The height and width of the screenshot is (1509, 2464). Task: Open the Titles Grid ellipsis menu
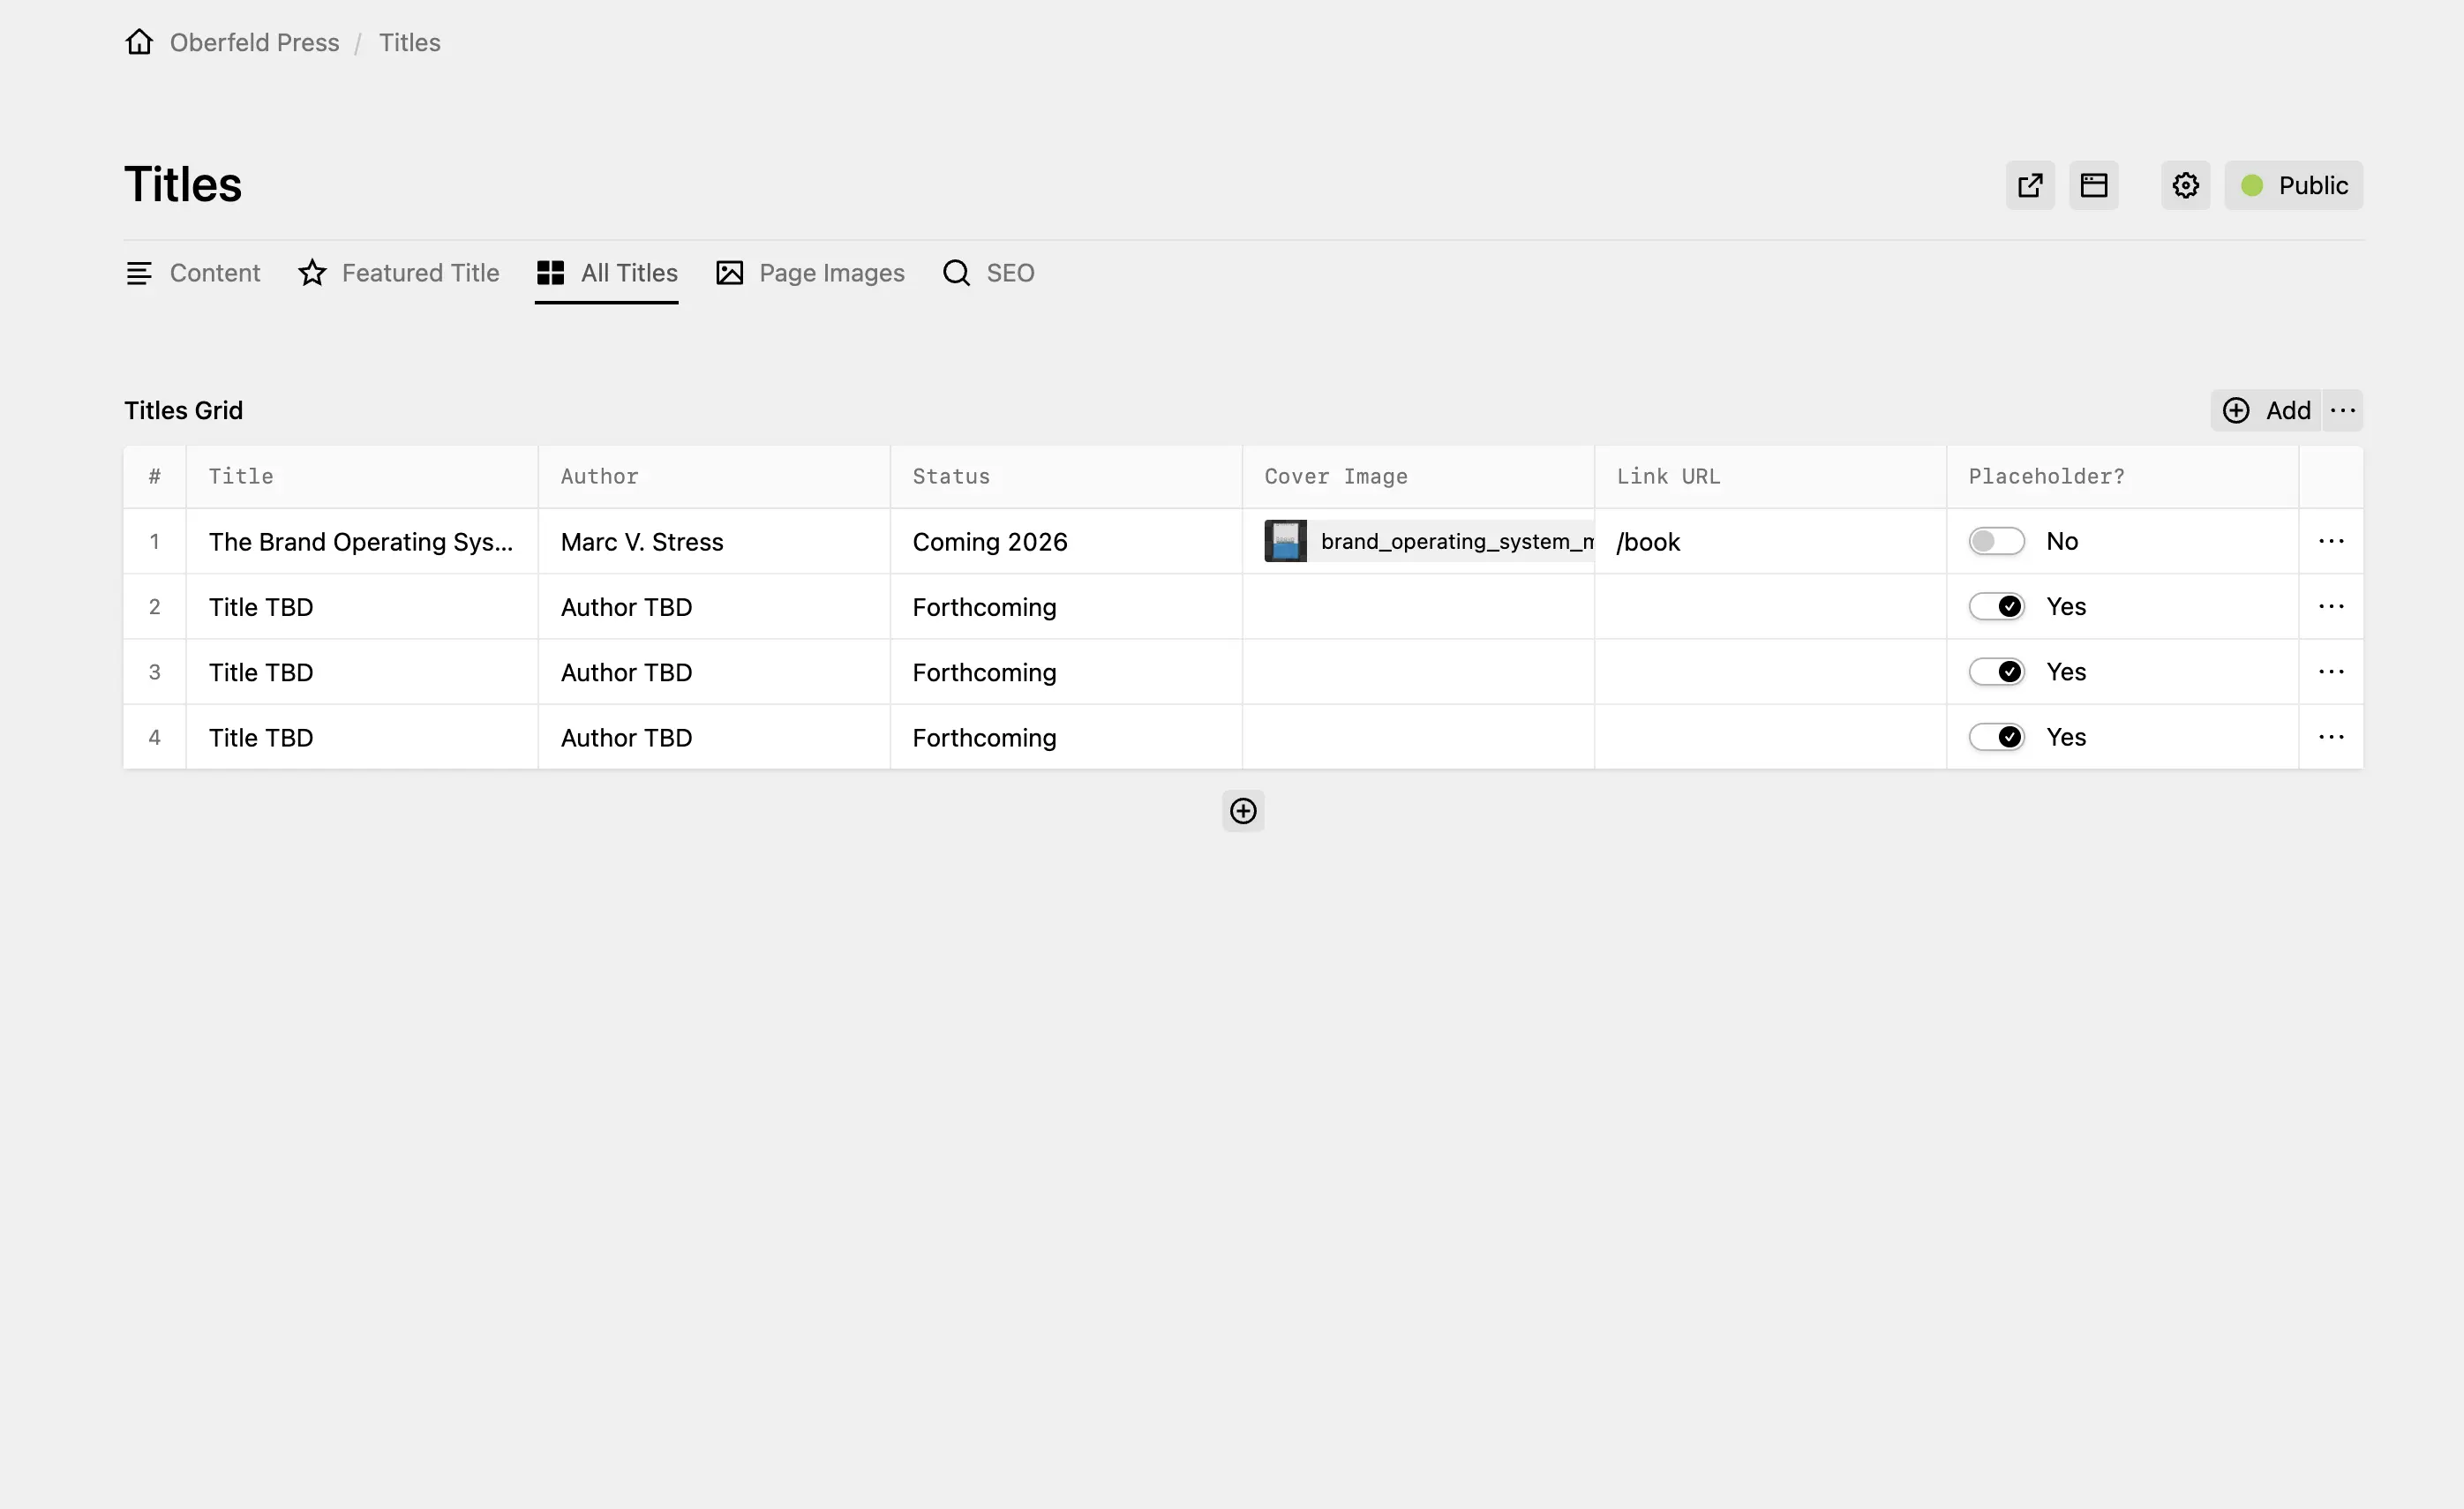(x=2344, y=410)
